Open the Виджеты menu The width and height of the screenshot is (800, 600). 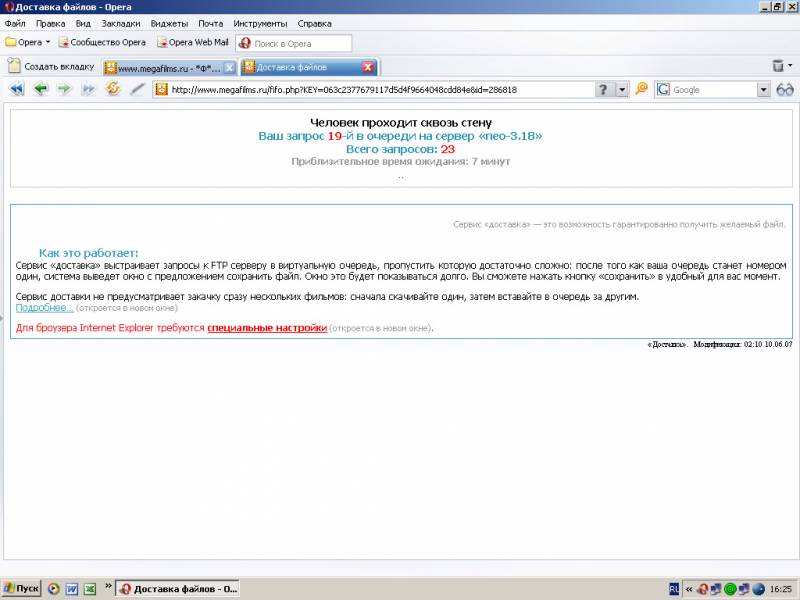[x=169, y=23]
